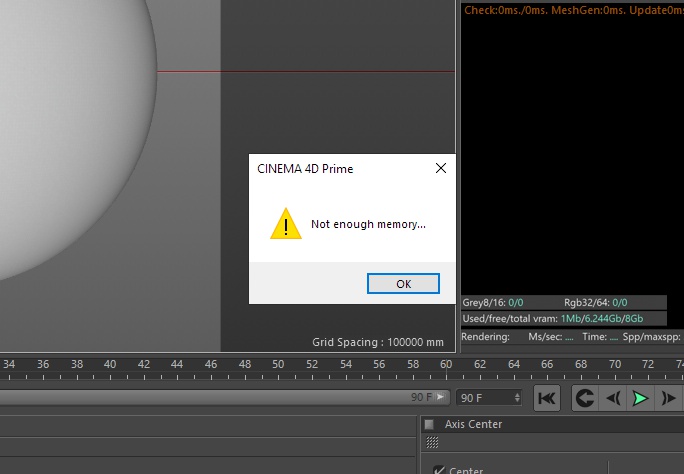The height and width of the screenshot is (474, 684).
Task: Toggle the Center checkbox
Action: pyautogui.click(x=438, y=470)
